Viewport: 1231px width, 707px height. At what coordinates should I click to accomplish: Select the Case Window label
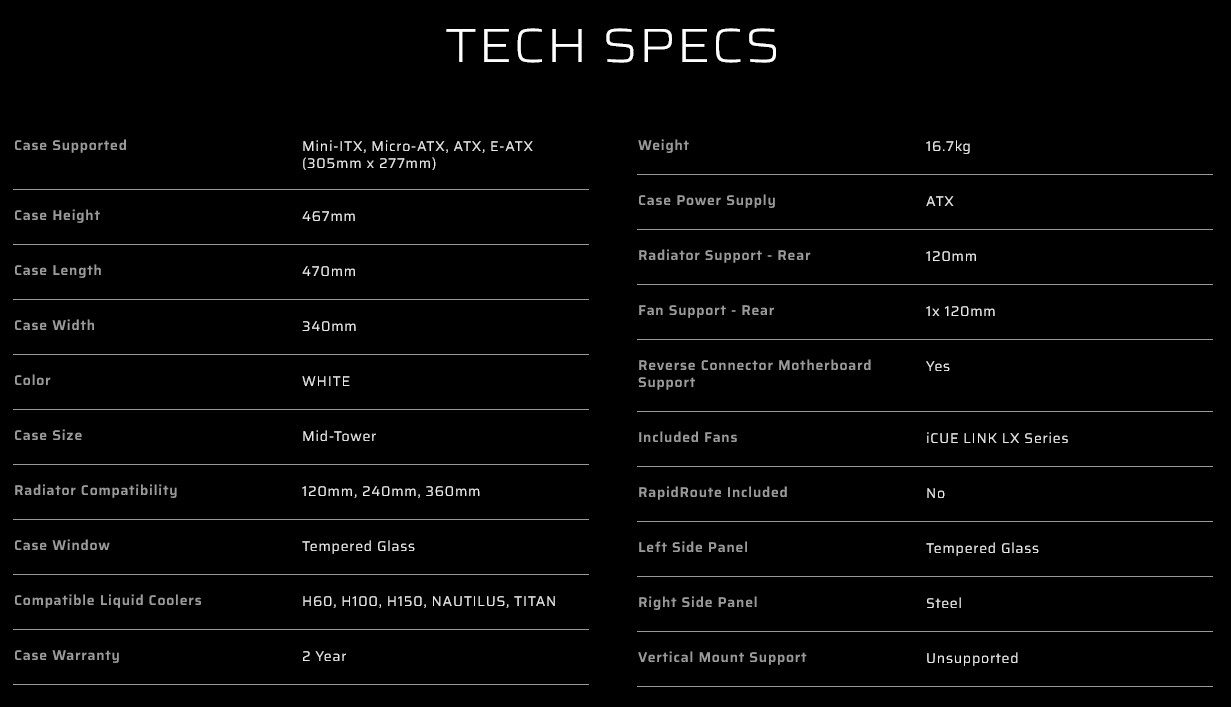tap(62, 546)
